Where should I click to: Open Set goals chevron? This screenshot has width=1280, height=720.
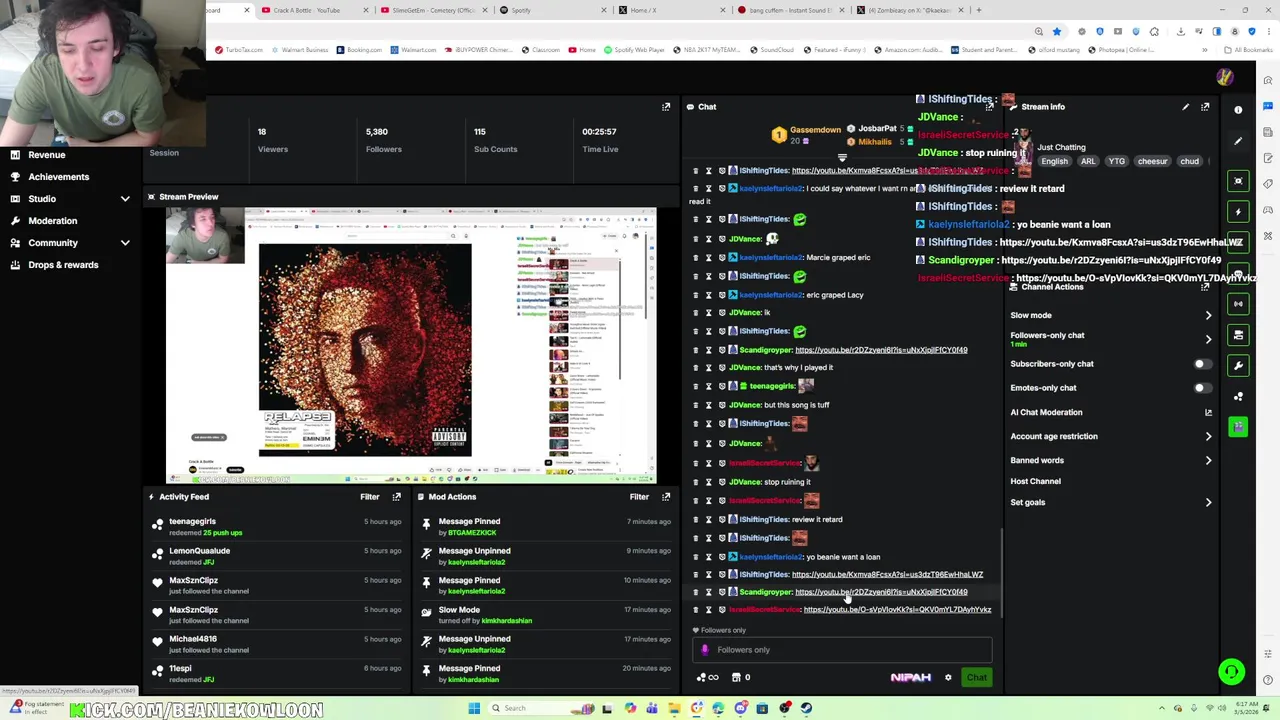pos(1208,503)
